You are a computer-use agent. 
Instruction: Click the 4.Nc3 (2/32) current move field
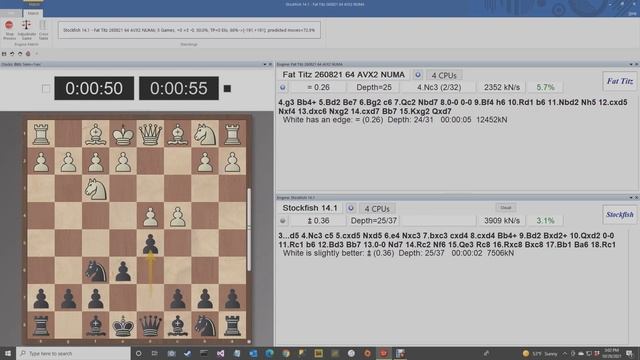439,87
